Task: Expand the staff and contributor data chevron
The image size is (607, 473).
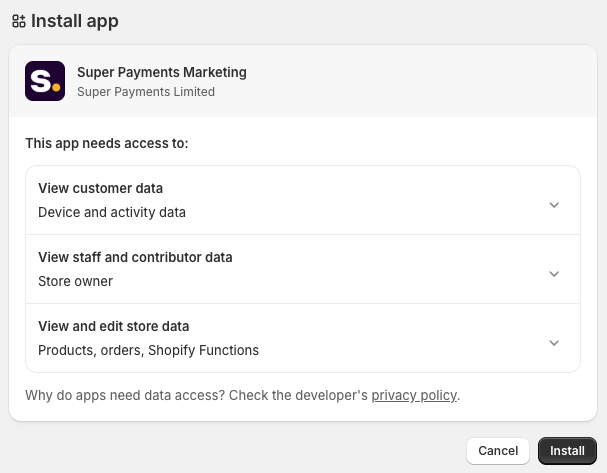Action: [x=555, y=274]
